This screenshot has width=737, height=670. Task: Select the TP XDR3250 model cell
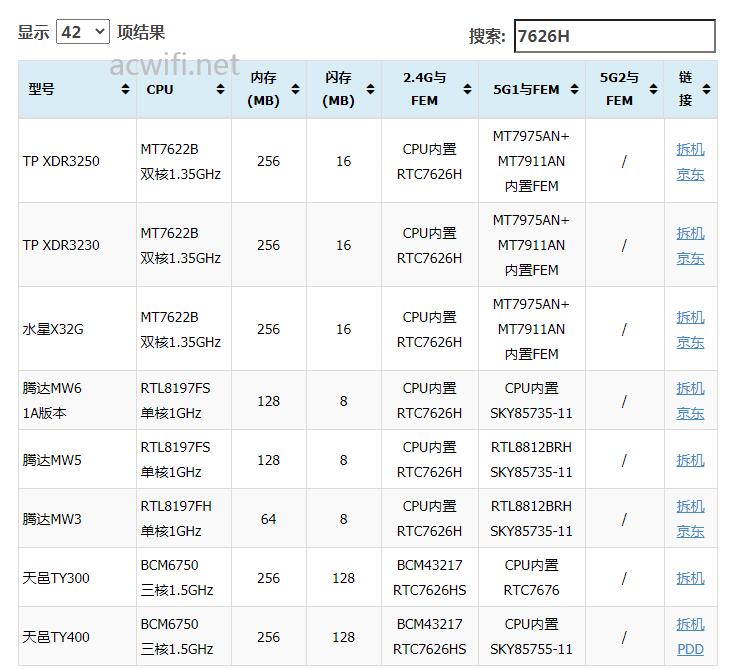pyautogui.click(x=77, y=161)
